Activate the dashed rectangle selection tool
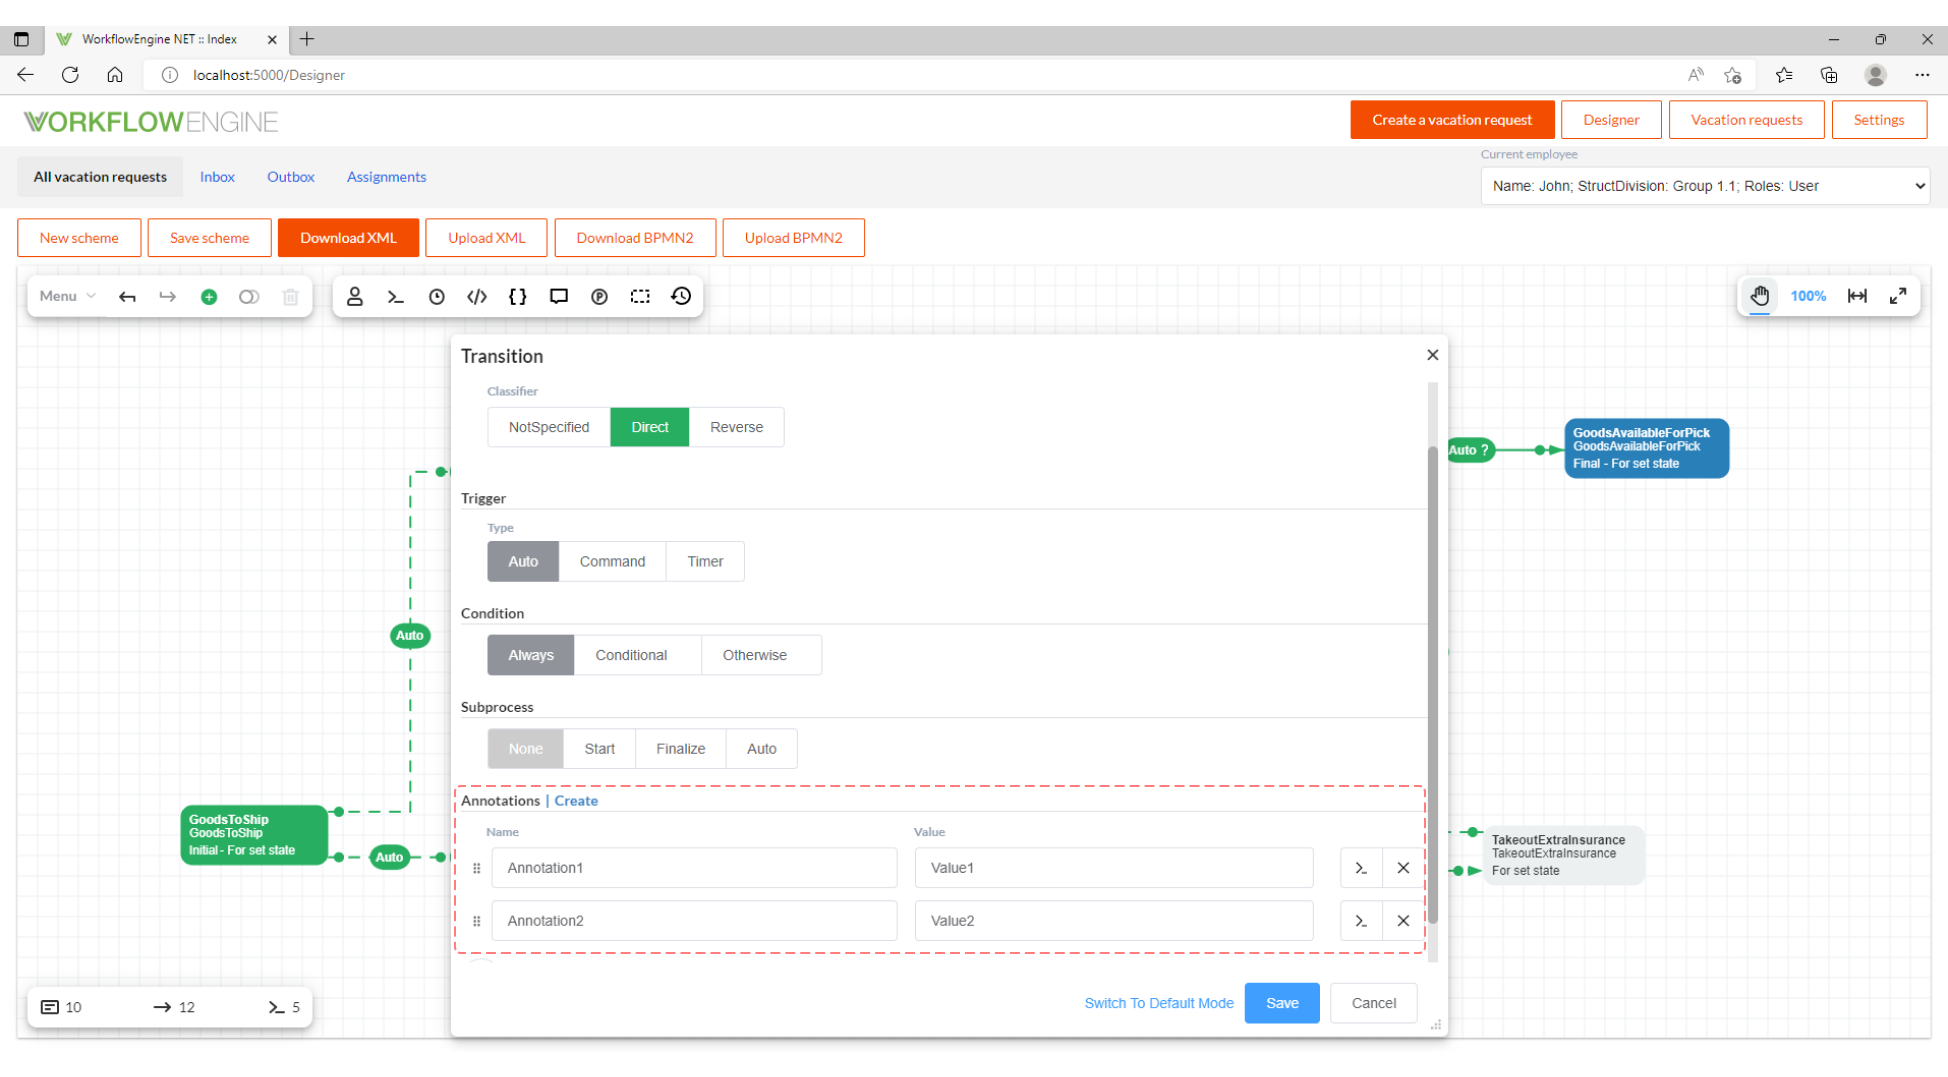This screenshot has height=1077, width=1948. pyautogui.click(x=640, y=297)
